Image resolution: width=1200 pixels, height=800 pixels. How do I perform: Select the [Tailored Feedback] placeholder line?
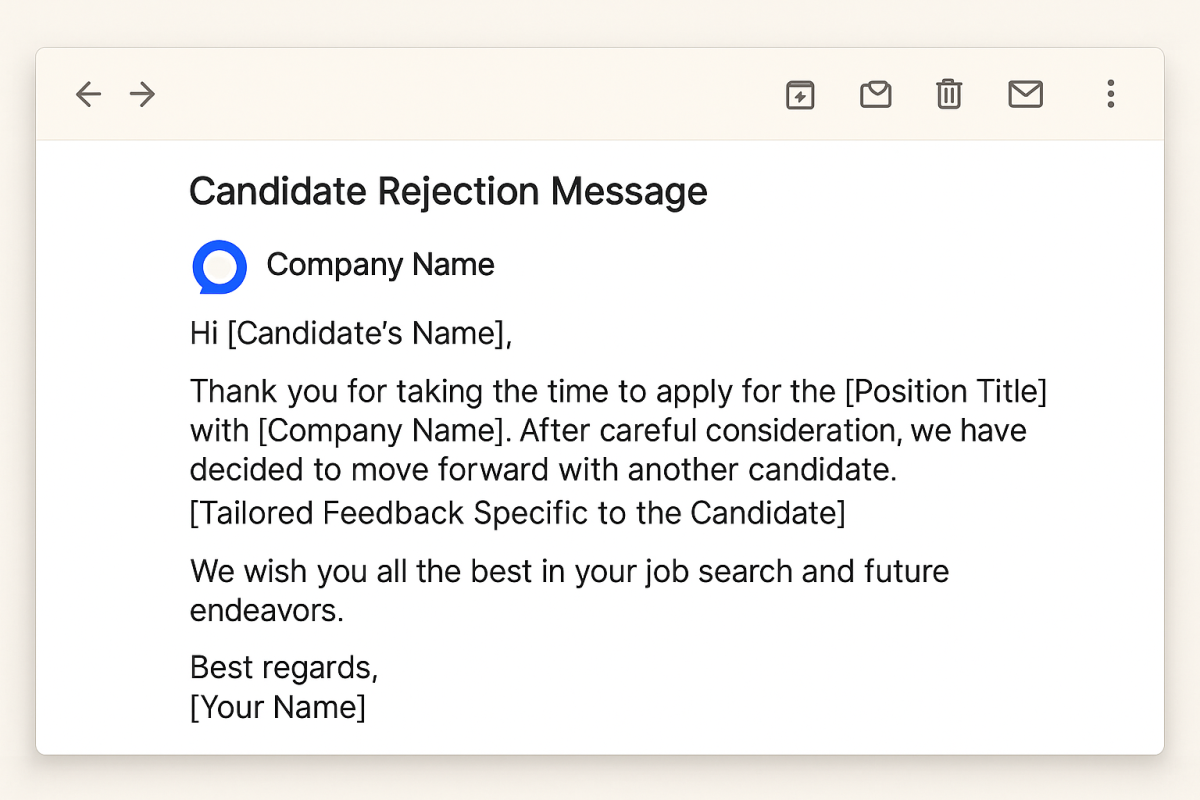[x=517, y=512]
